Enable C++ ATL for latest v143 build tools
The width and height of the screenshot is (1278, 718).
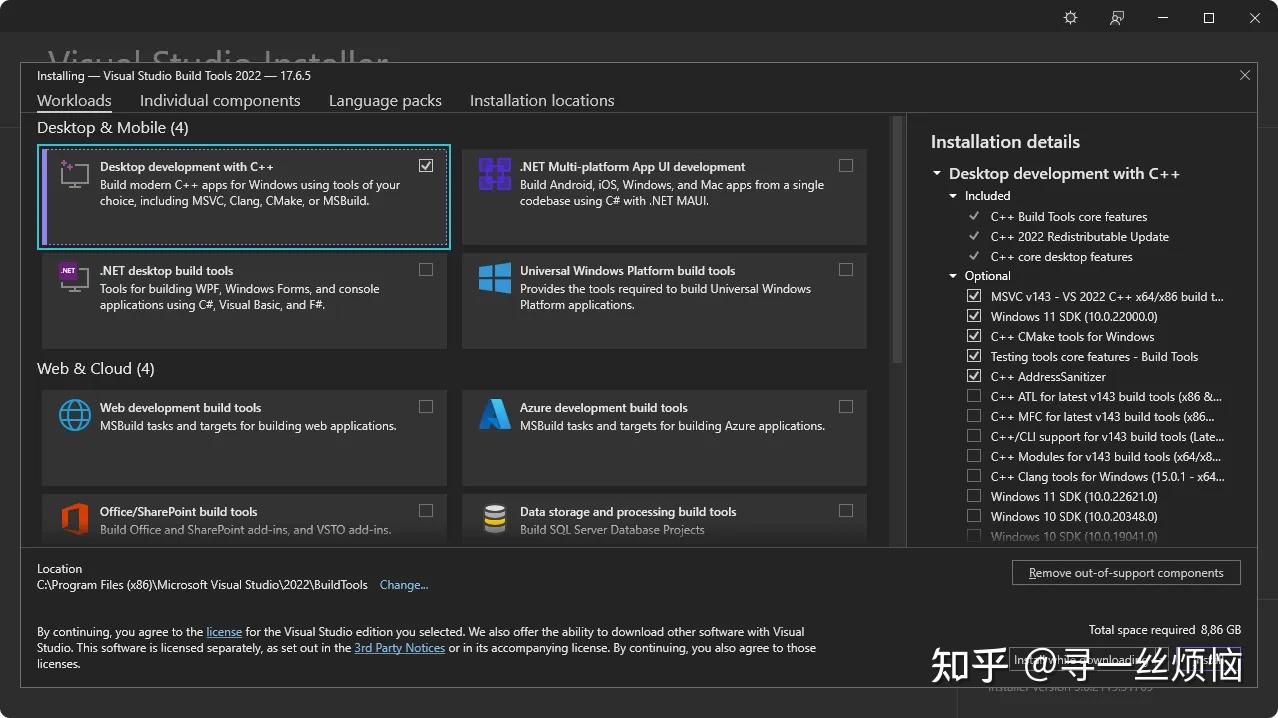coord(973,396)
